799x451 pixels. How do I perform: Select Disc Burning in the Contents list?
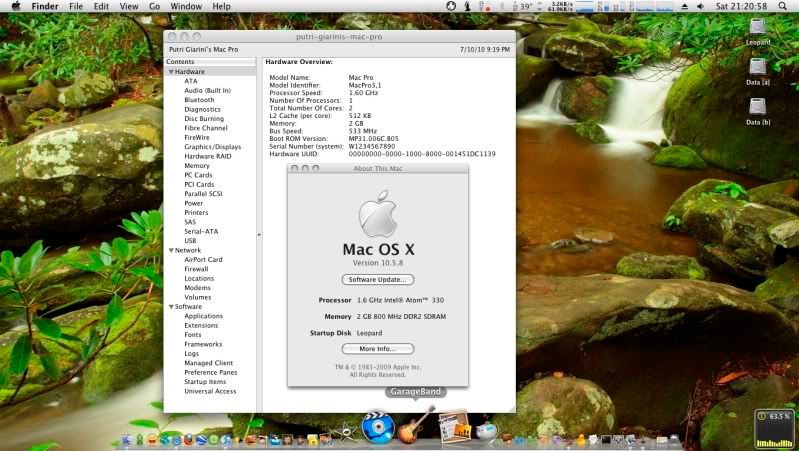point(204,118)
